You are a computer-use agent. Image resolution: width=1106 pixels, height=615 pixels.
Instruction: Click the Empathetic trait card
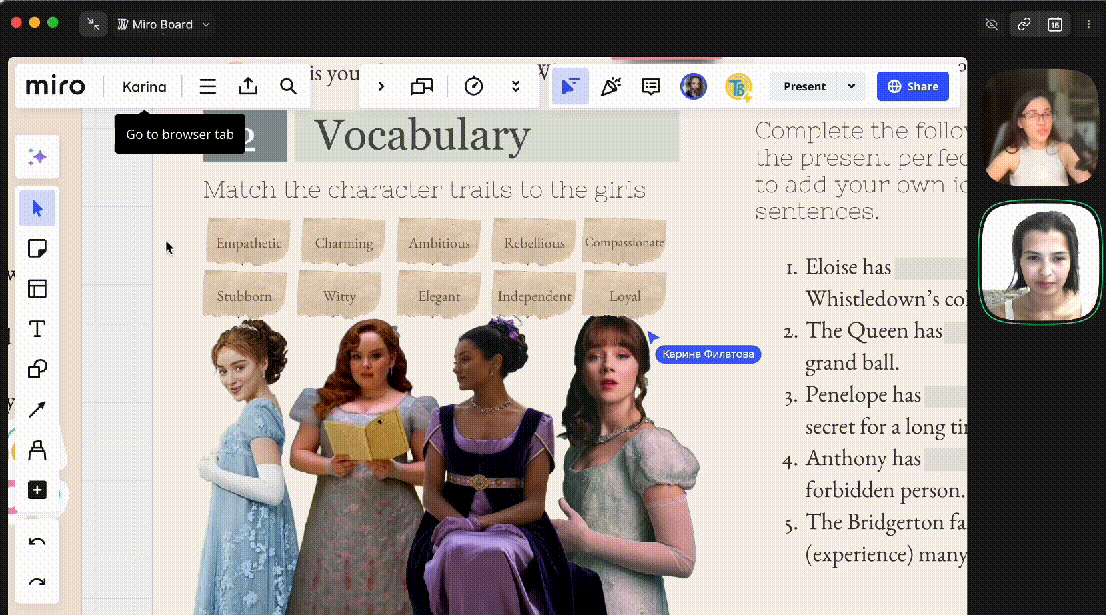pyautogui.click(x=248, y=243)
